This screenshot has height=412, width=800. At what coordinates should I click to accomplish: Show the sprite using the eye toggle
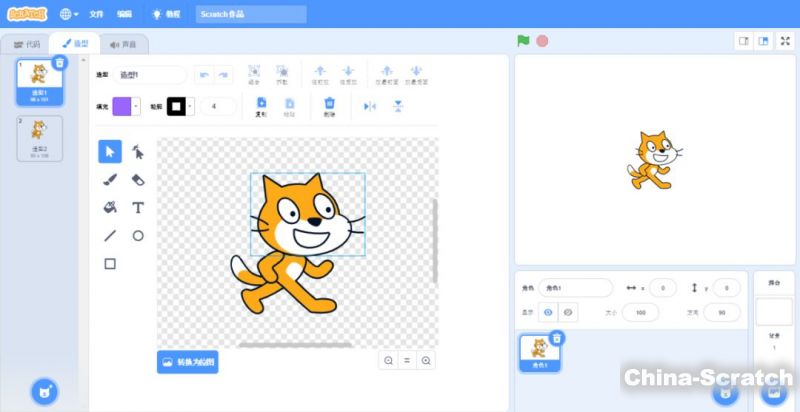pos(548,313)
